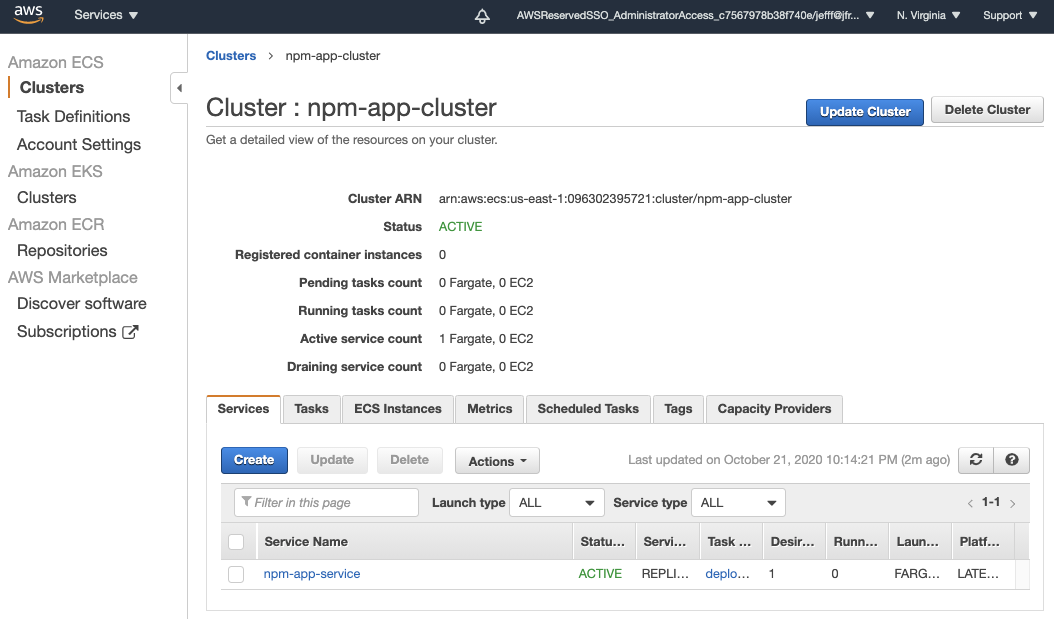Go to the next results page arrow
This screenshot has height=619, width=1054.
(x=1012, y=503)
